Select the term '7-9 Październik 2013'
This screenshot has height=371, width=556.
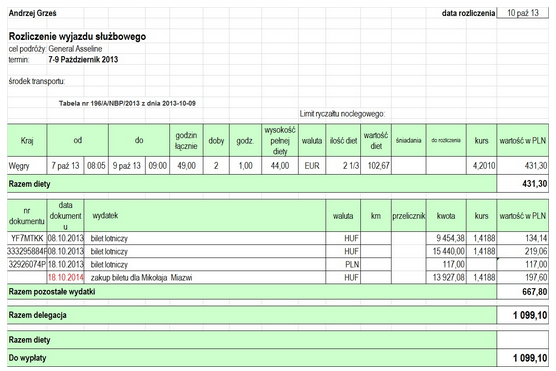click(x=83, y=60)
